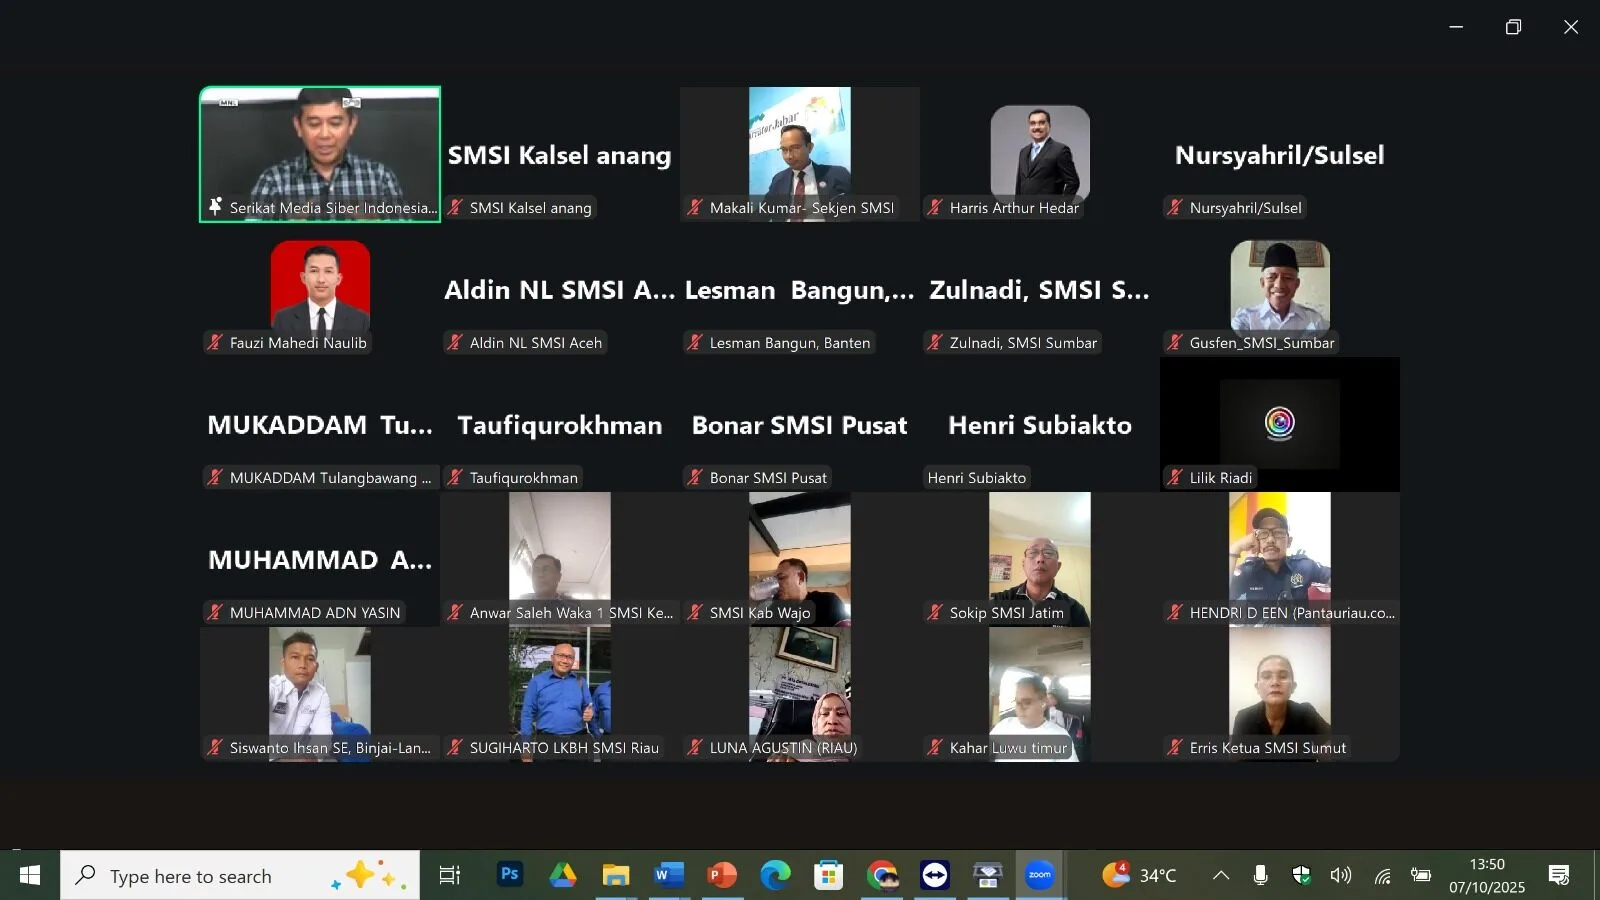Open the TeamViewer taskbar icon

point(935,875)
